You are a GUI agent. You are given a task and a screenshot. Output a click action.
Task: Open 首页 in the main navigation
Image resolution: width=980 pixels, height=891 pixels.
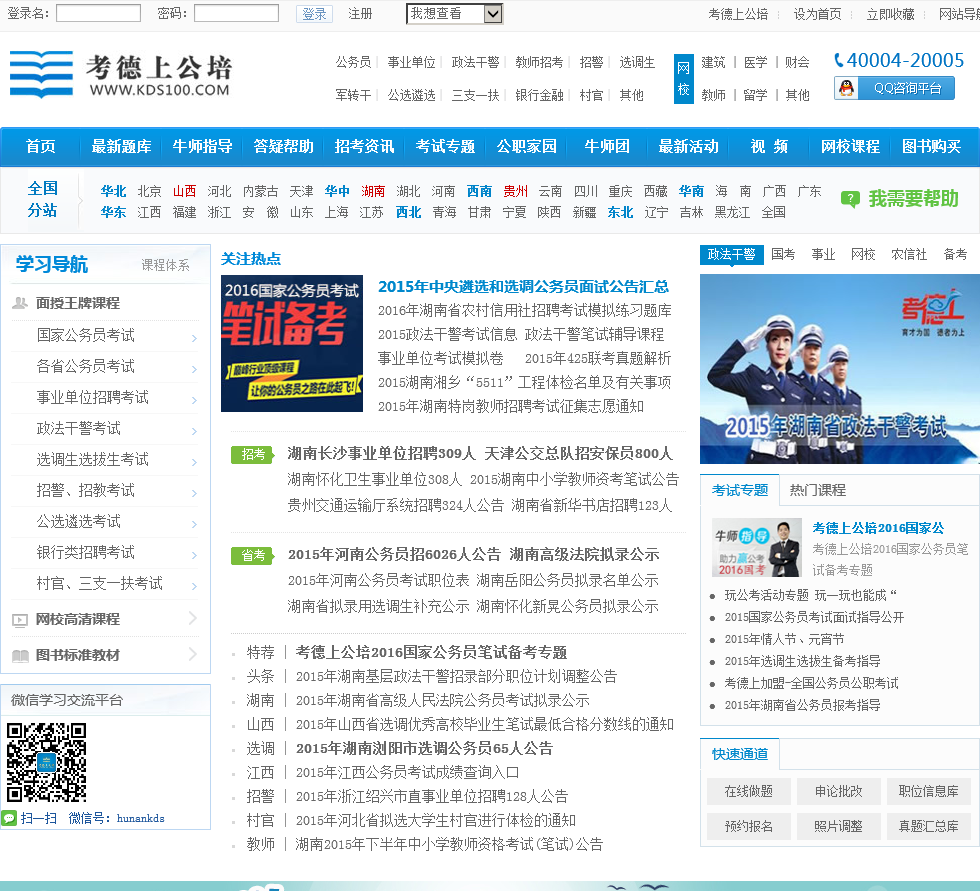(41, 146)
